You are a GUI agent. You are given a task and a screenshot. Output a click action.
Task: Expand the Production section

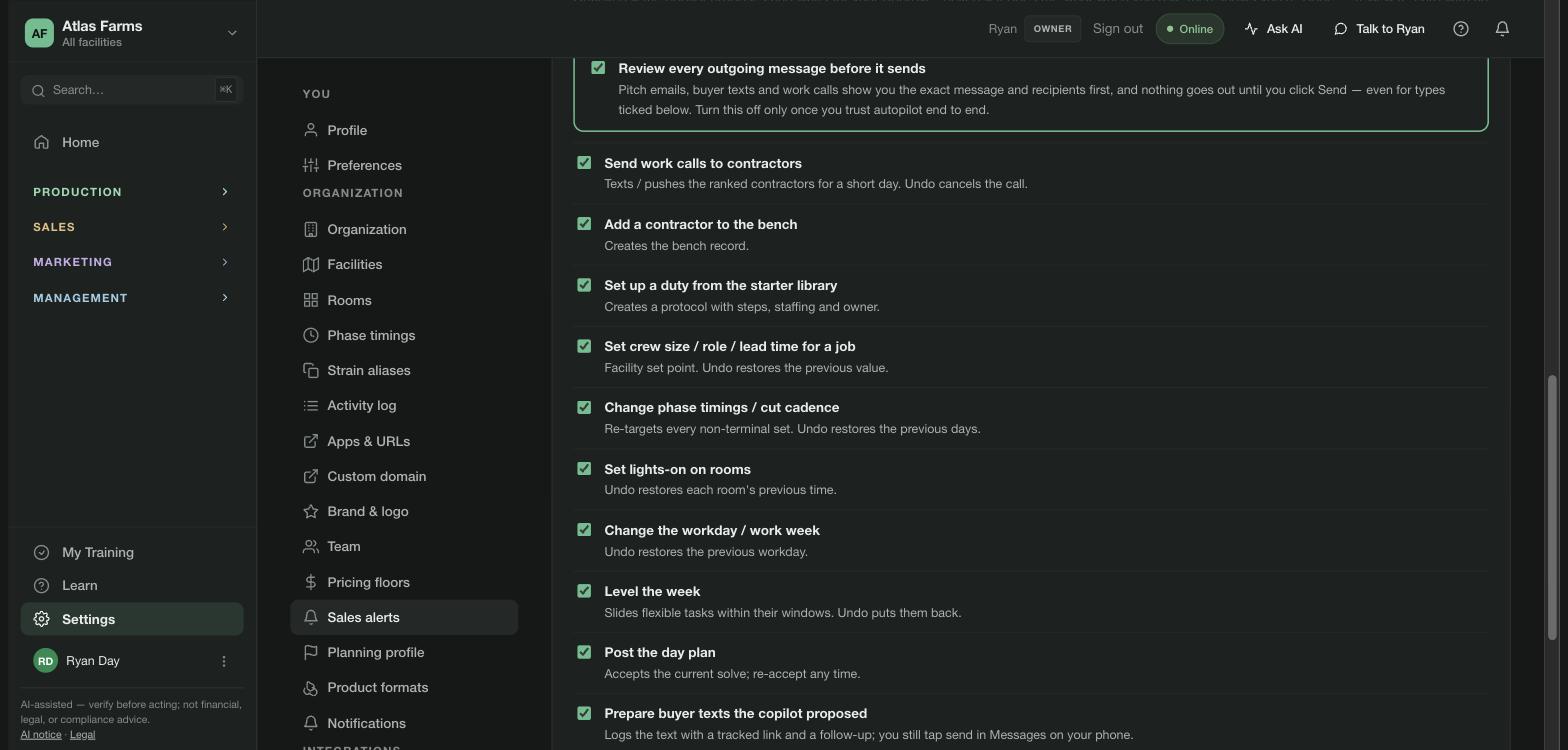click(x=131, y=192)
